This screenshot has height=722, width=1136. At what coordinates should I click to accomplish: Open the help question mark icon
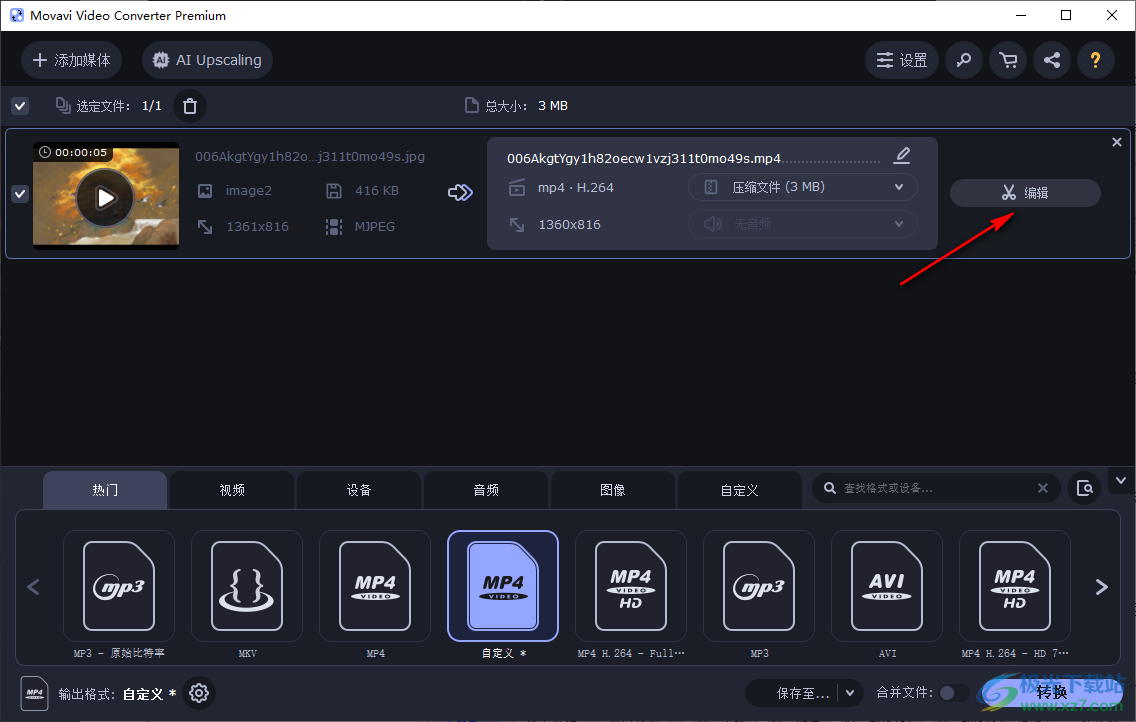coord(1095,60)
